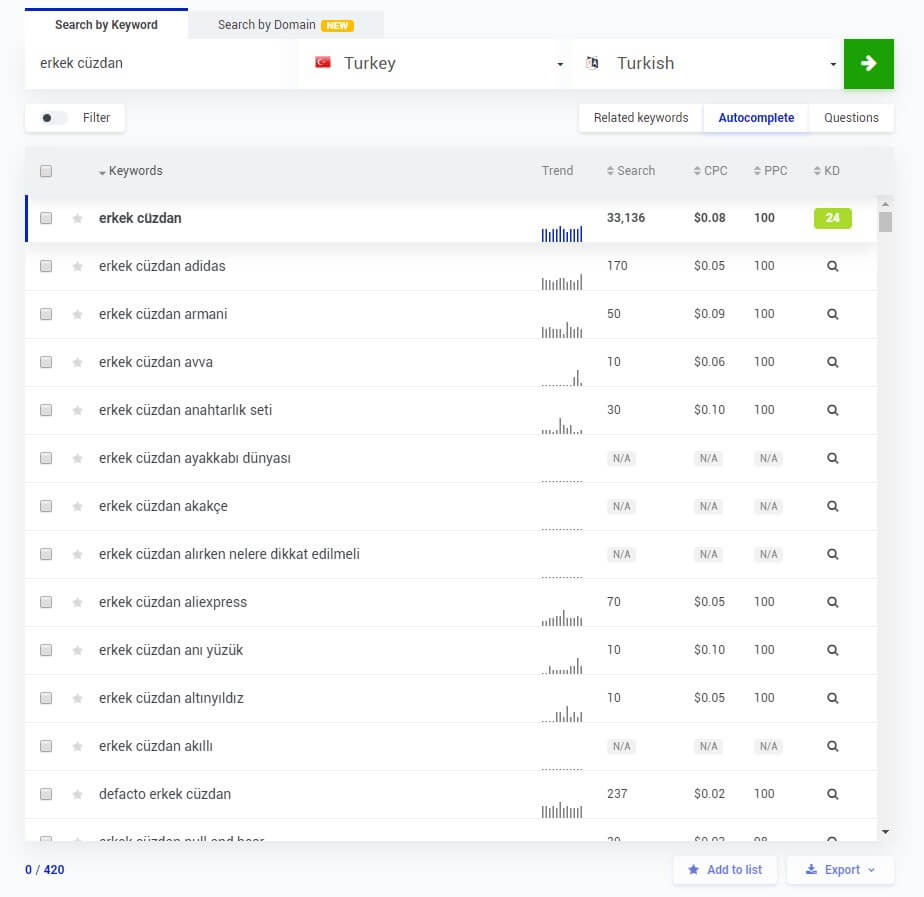This screenshot has width=924, height=897.
Task: Open the Questions view
Action: 851,117
